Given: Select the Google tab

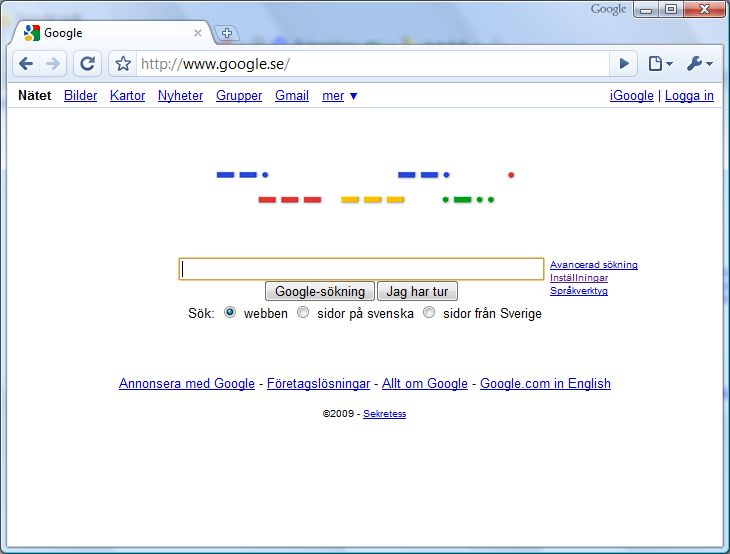Looking at the screenshot, I should pos(113,33).
